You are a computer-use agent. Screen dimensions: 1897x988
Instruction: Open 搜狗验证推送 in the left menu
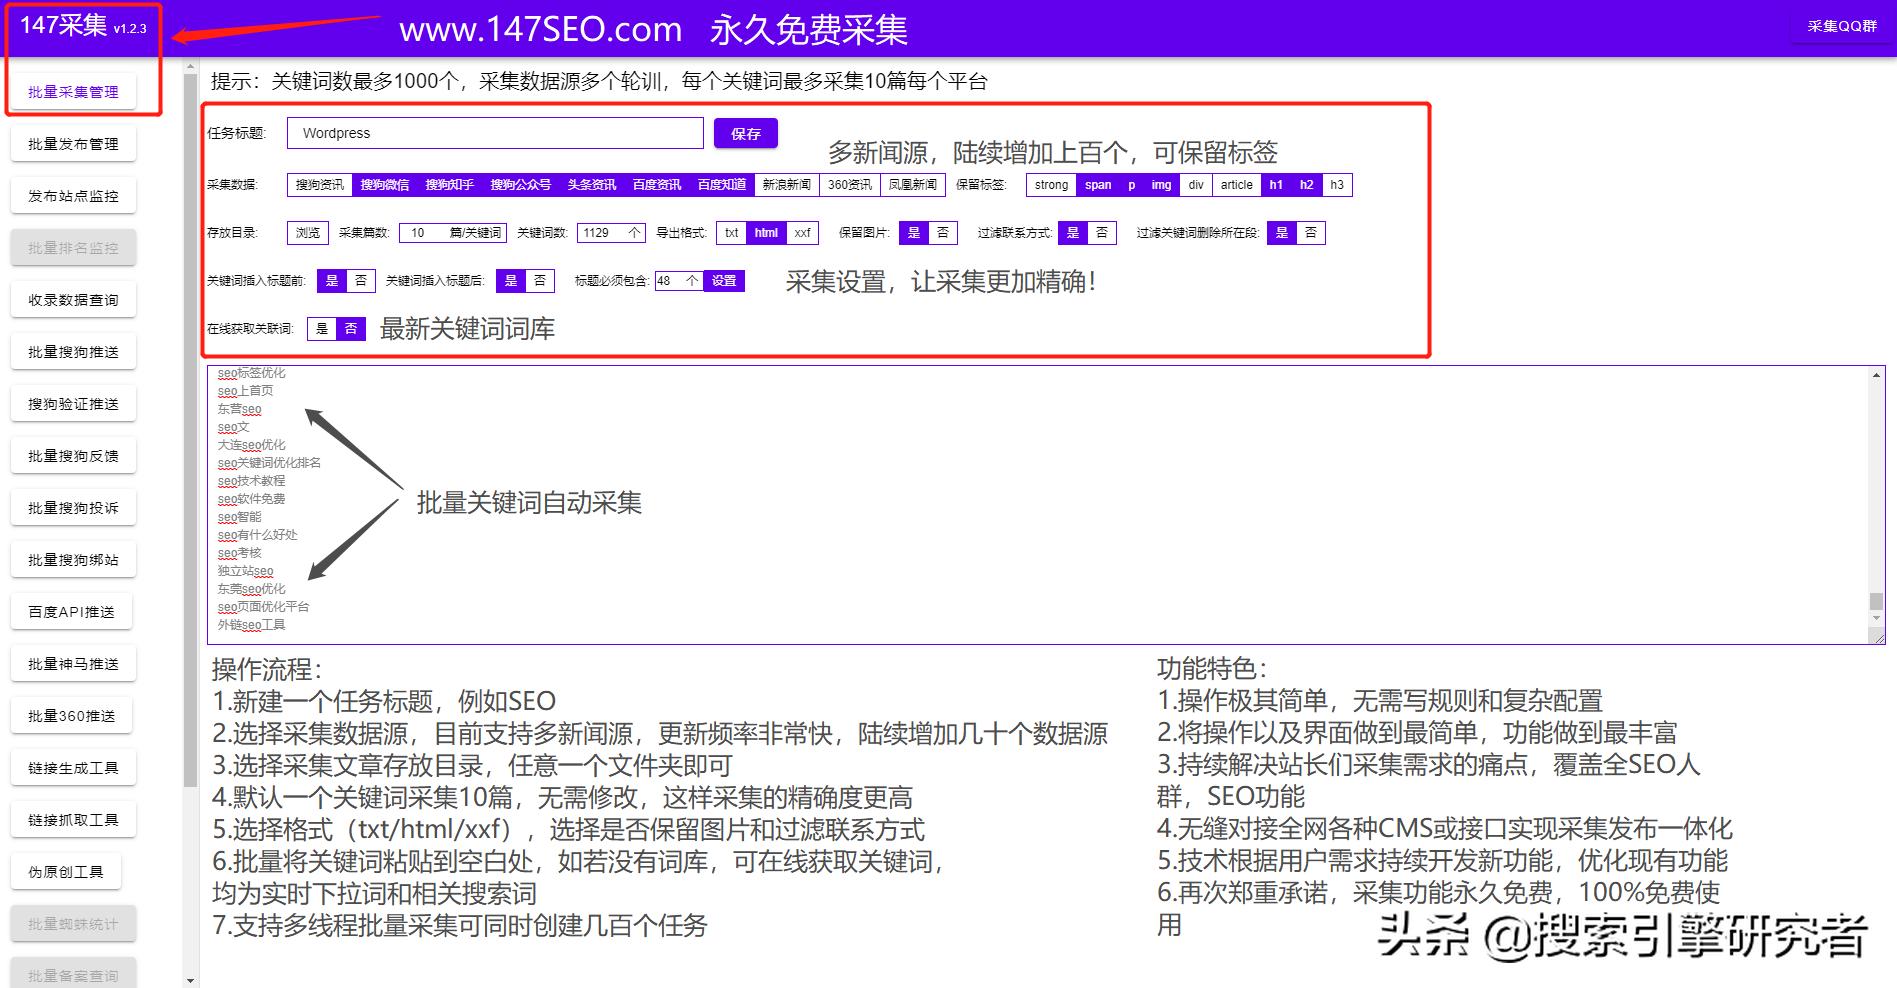pyautogui.click(x=72, y=403)
